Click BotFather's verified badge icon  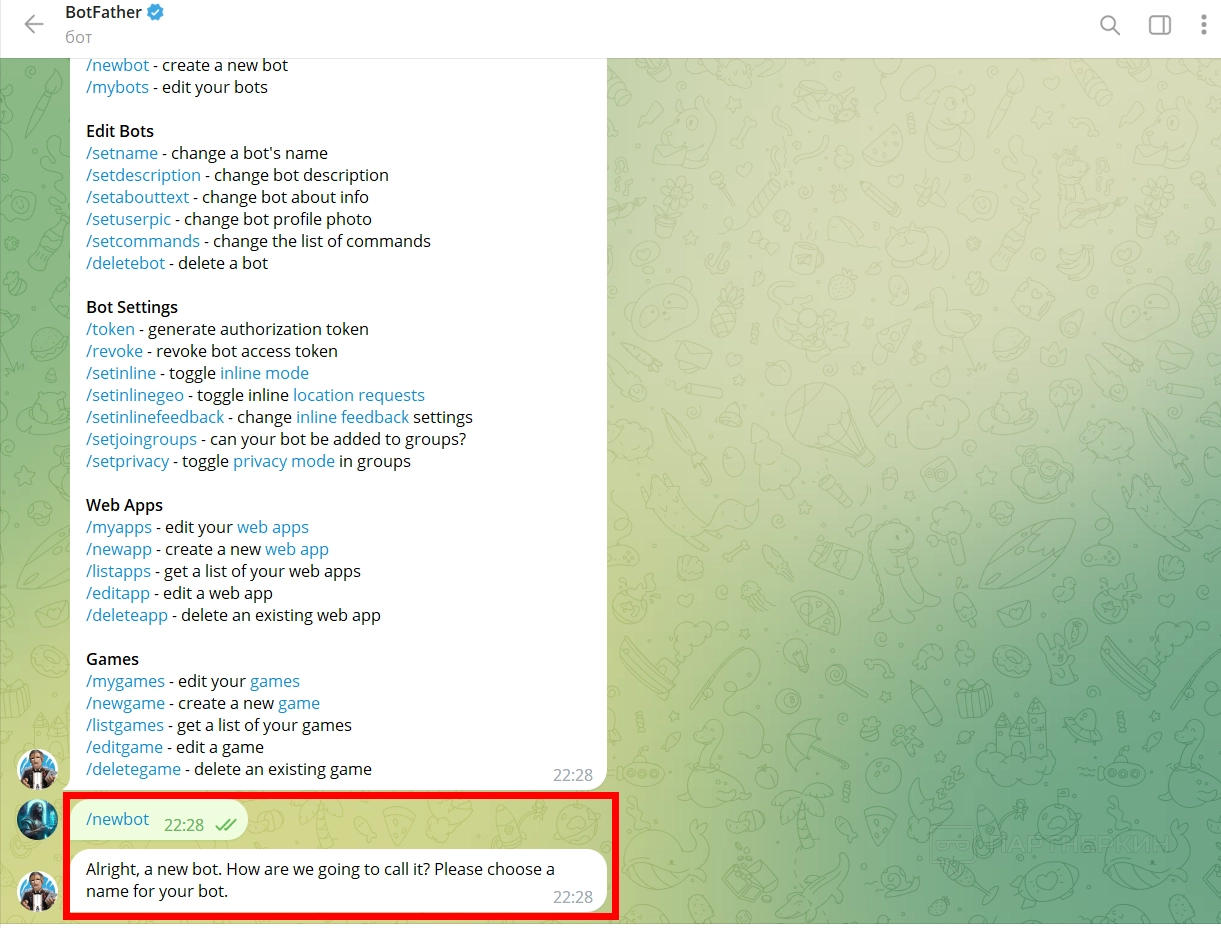click(155, 13)
